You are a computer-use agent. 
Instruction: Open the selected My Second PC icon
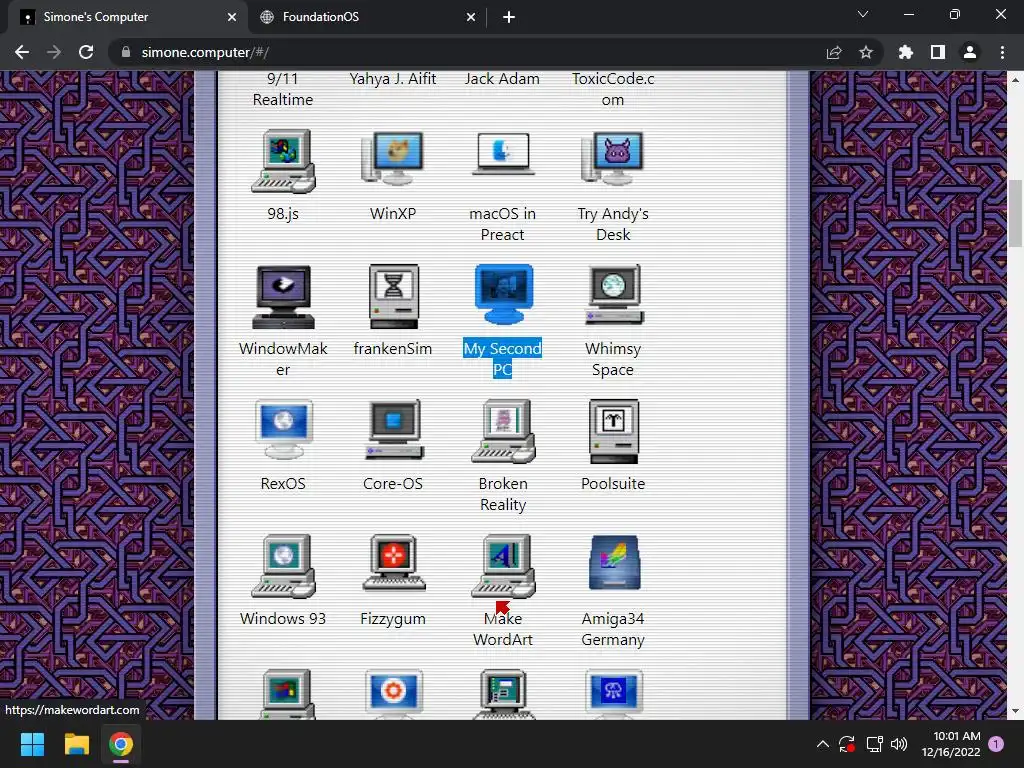point(503,295)
